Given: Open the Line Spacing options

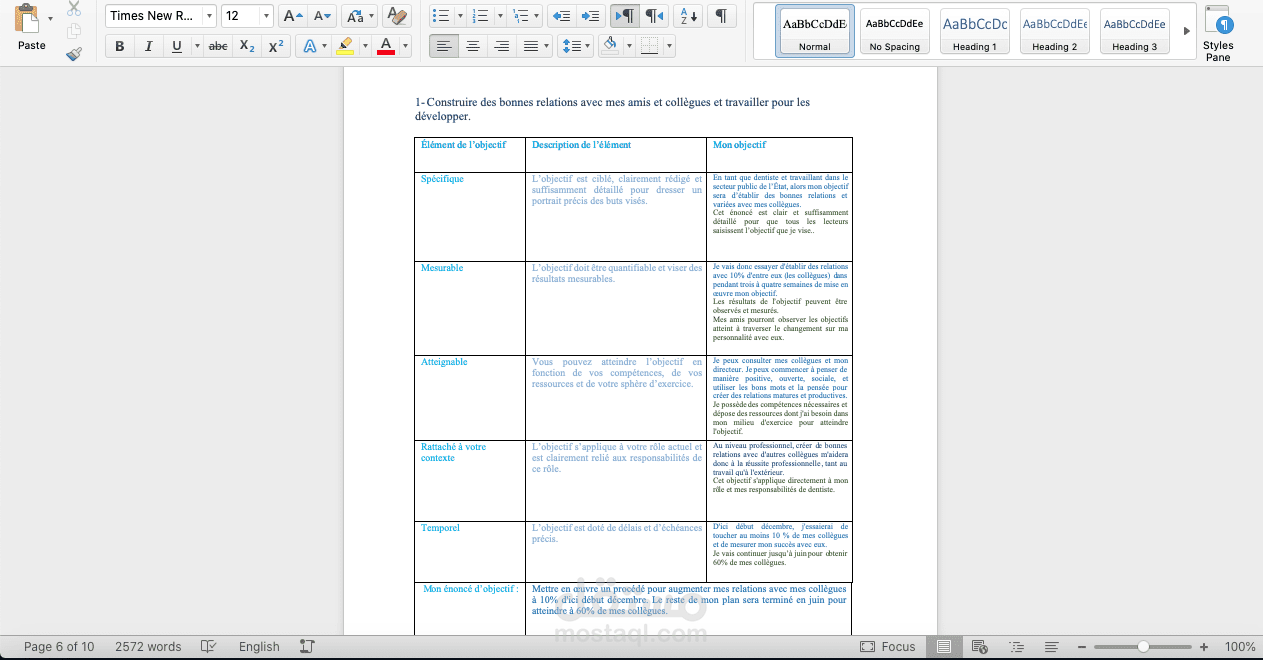Looking at the screenshot, I should point(574,46).
